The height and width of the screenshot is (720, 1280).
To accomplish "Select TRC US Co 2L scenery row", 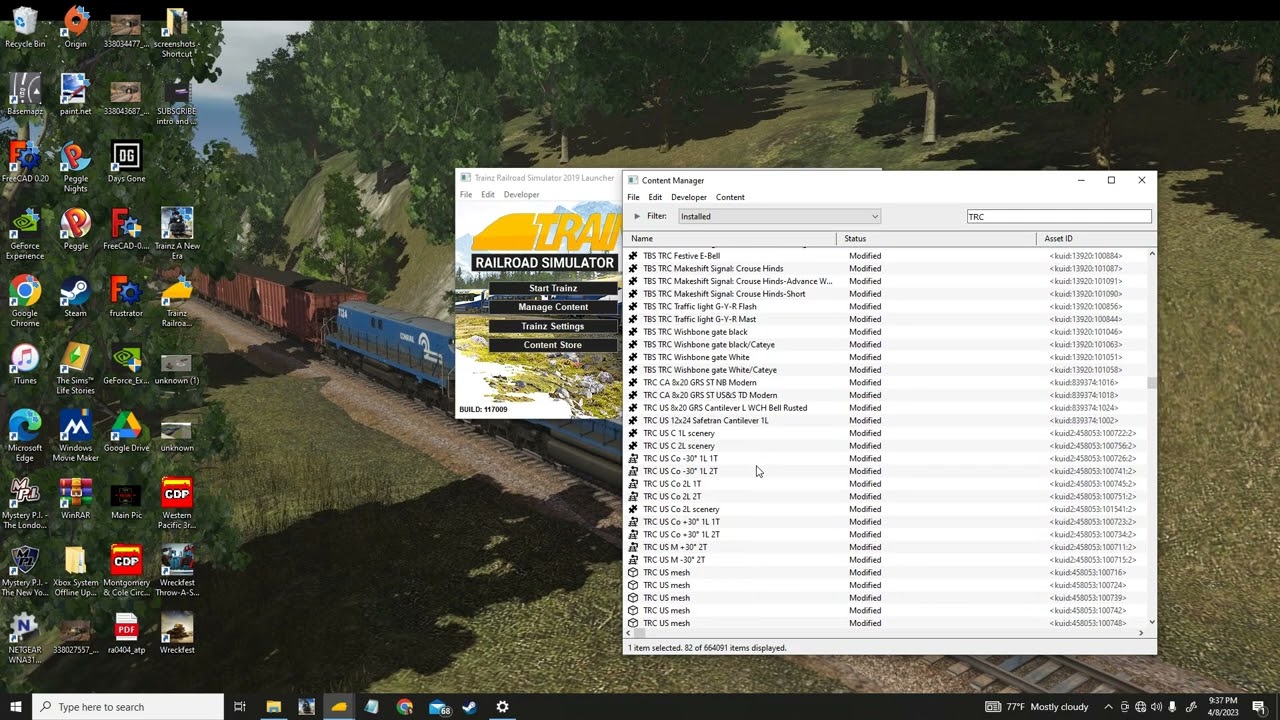I will pos(885,509).
